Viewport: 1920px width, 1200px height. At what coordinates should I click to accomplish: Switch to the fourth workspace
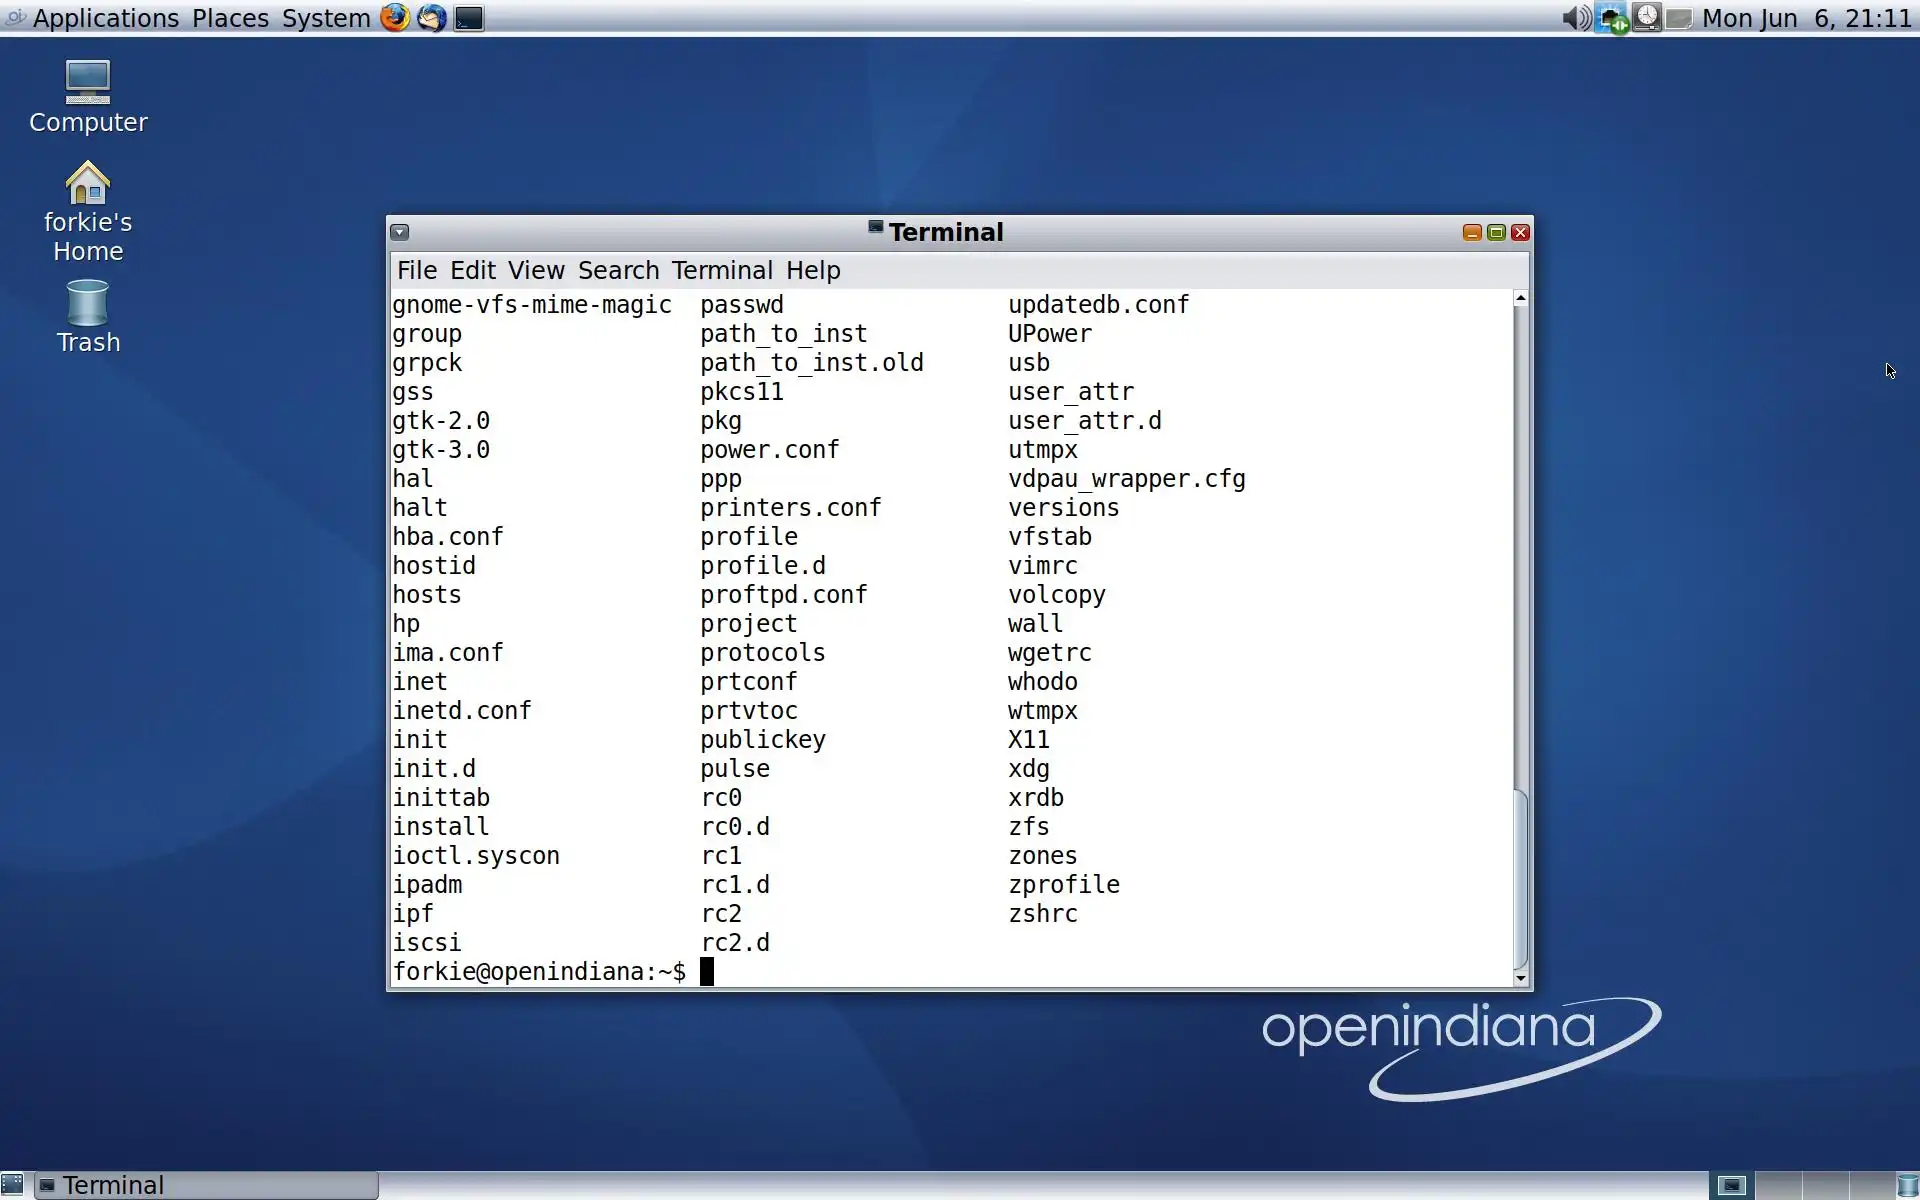coord(1871,1186)
